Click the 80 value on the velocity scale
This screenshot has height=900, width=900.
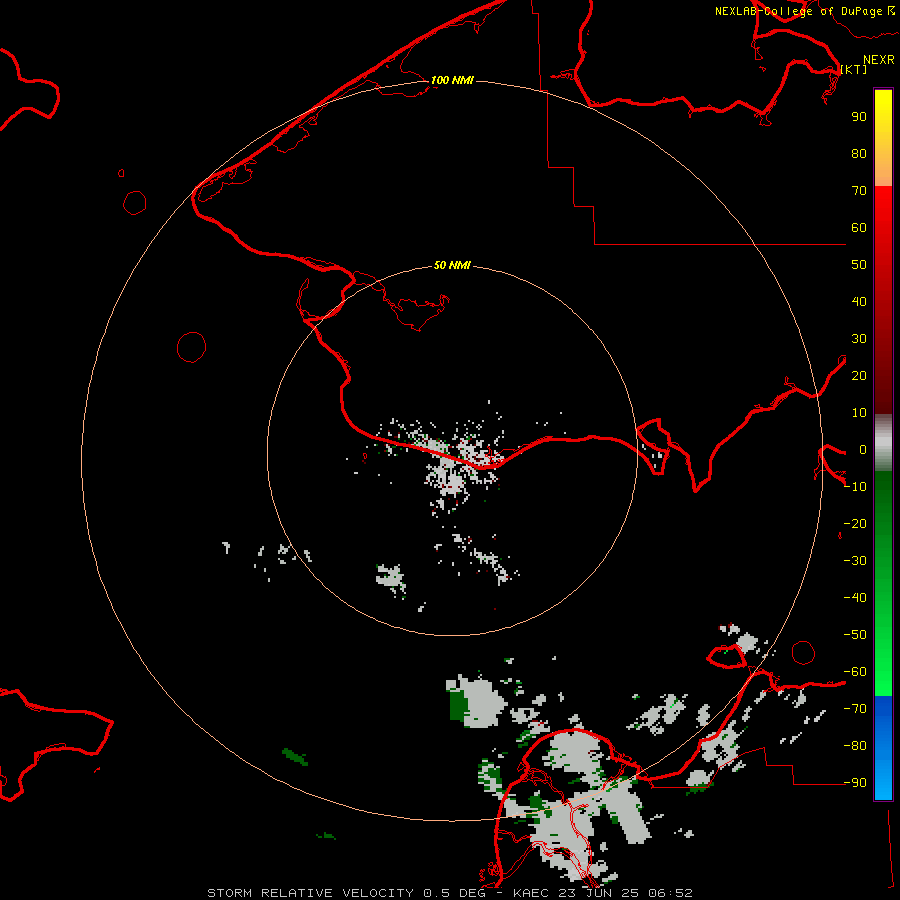pos(859,153)
